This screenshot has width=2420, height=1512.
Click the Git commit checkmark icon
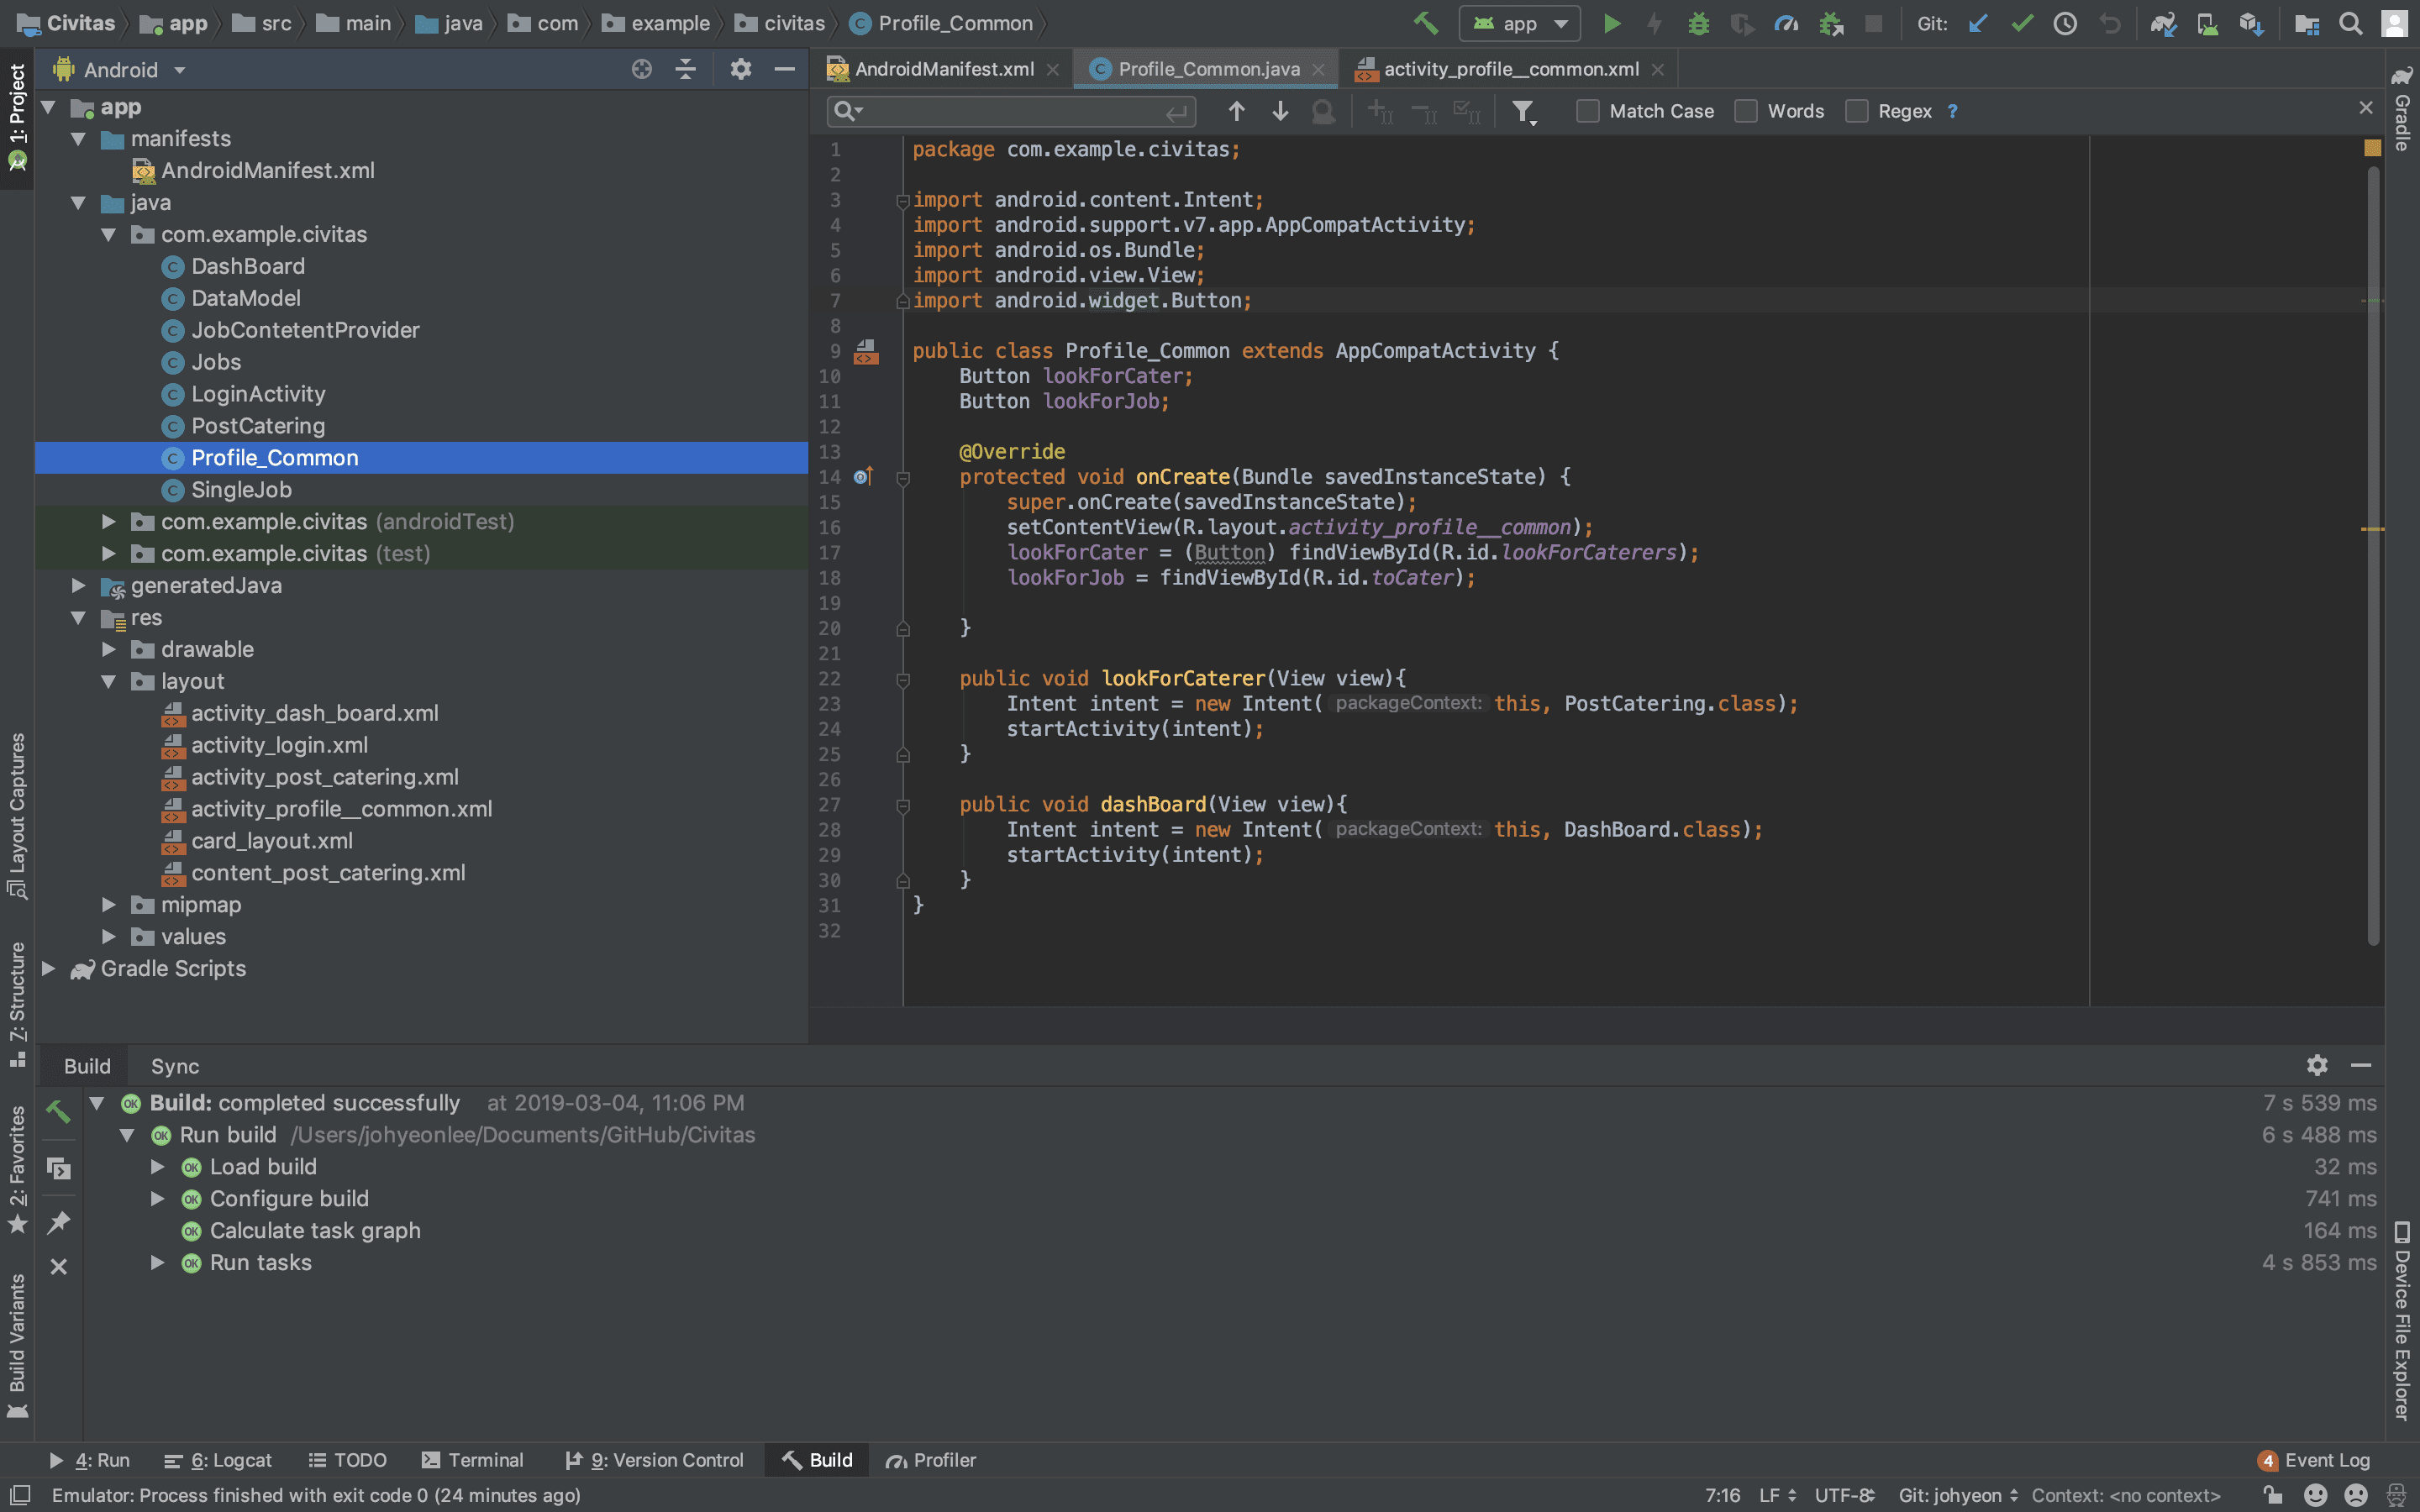[x=2022, y=23]
